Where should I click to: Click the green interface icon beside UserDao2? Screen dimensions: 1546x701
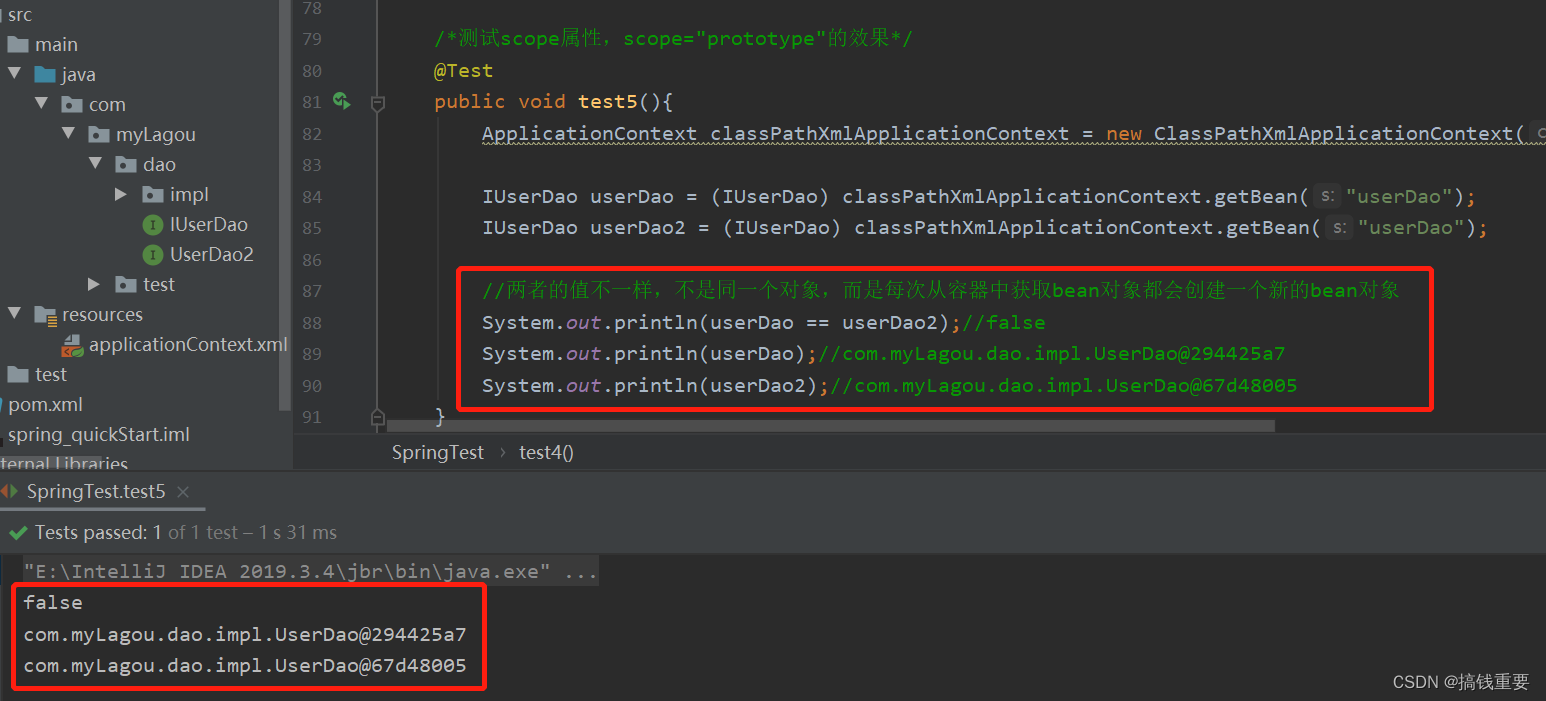pyautogui.click(x=153, y=255)
